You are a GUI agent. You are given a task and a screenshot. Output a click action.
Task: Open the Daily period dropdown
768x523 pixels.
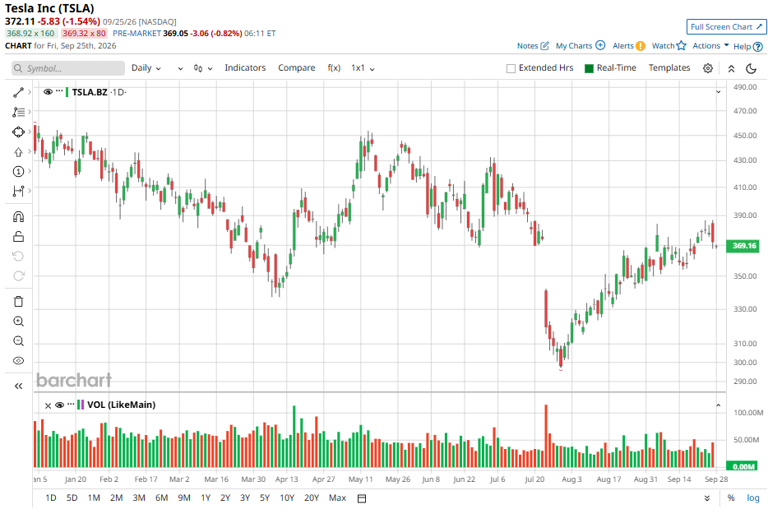coord(146,68)
